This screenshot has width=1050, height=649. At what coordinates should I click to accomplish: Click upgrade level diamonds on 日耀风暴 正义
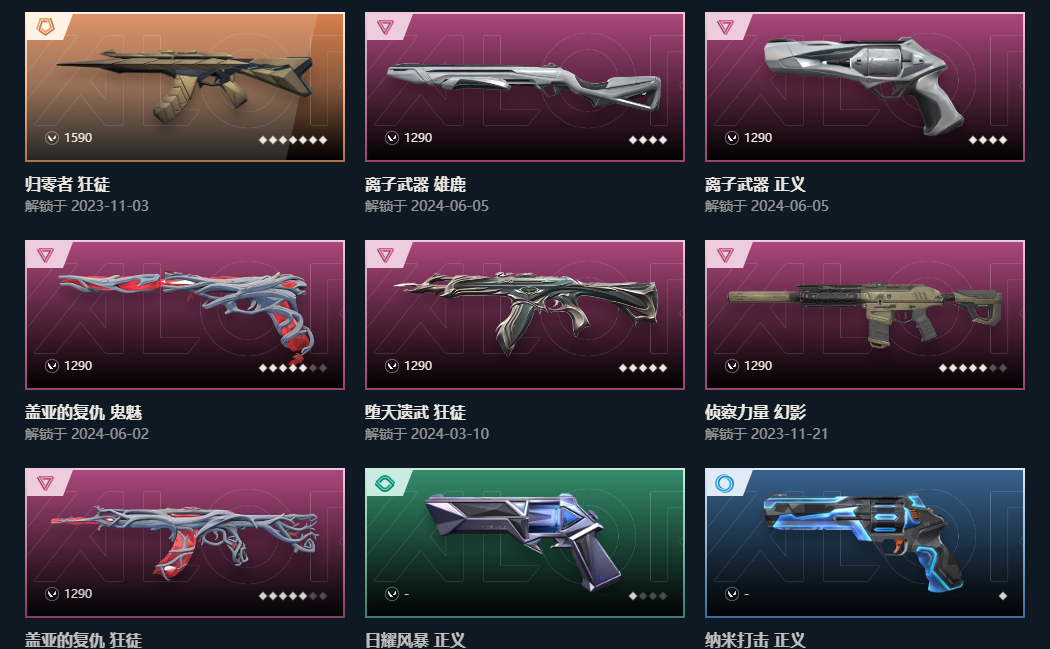tap(648, 595)
